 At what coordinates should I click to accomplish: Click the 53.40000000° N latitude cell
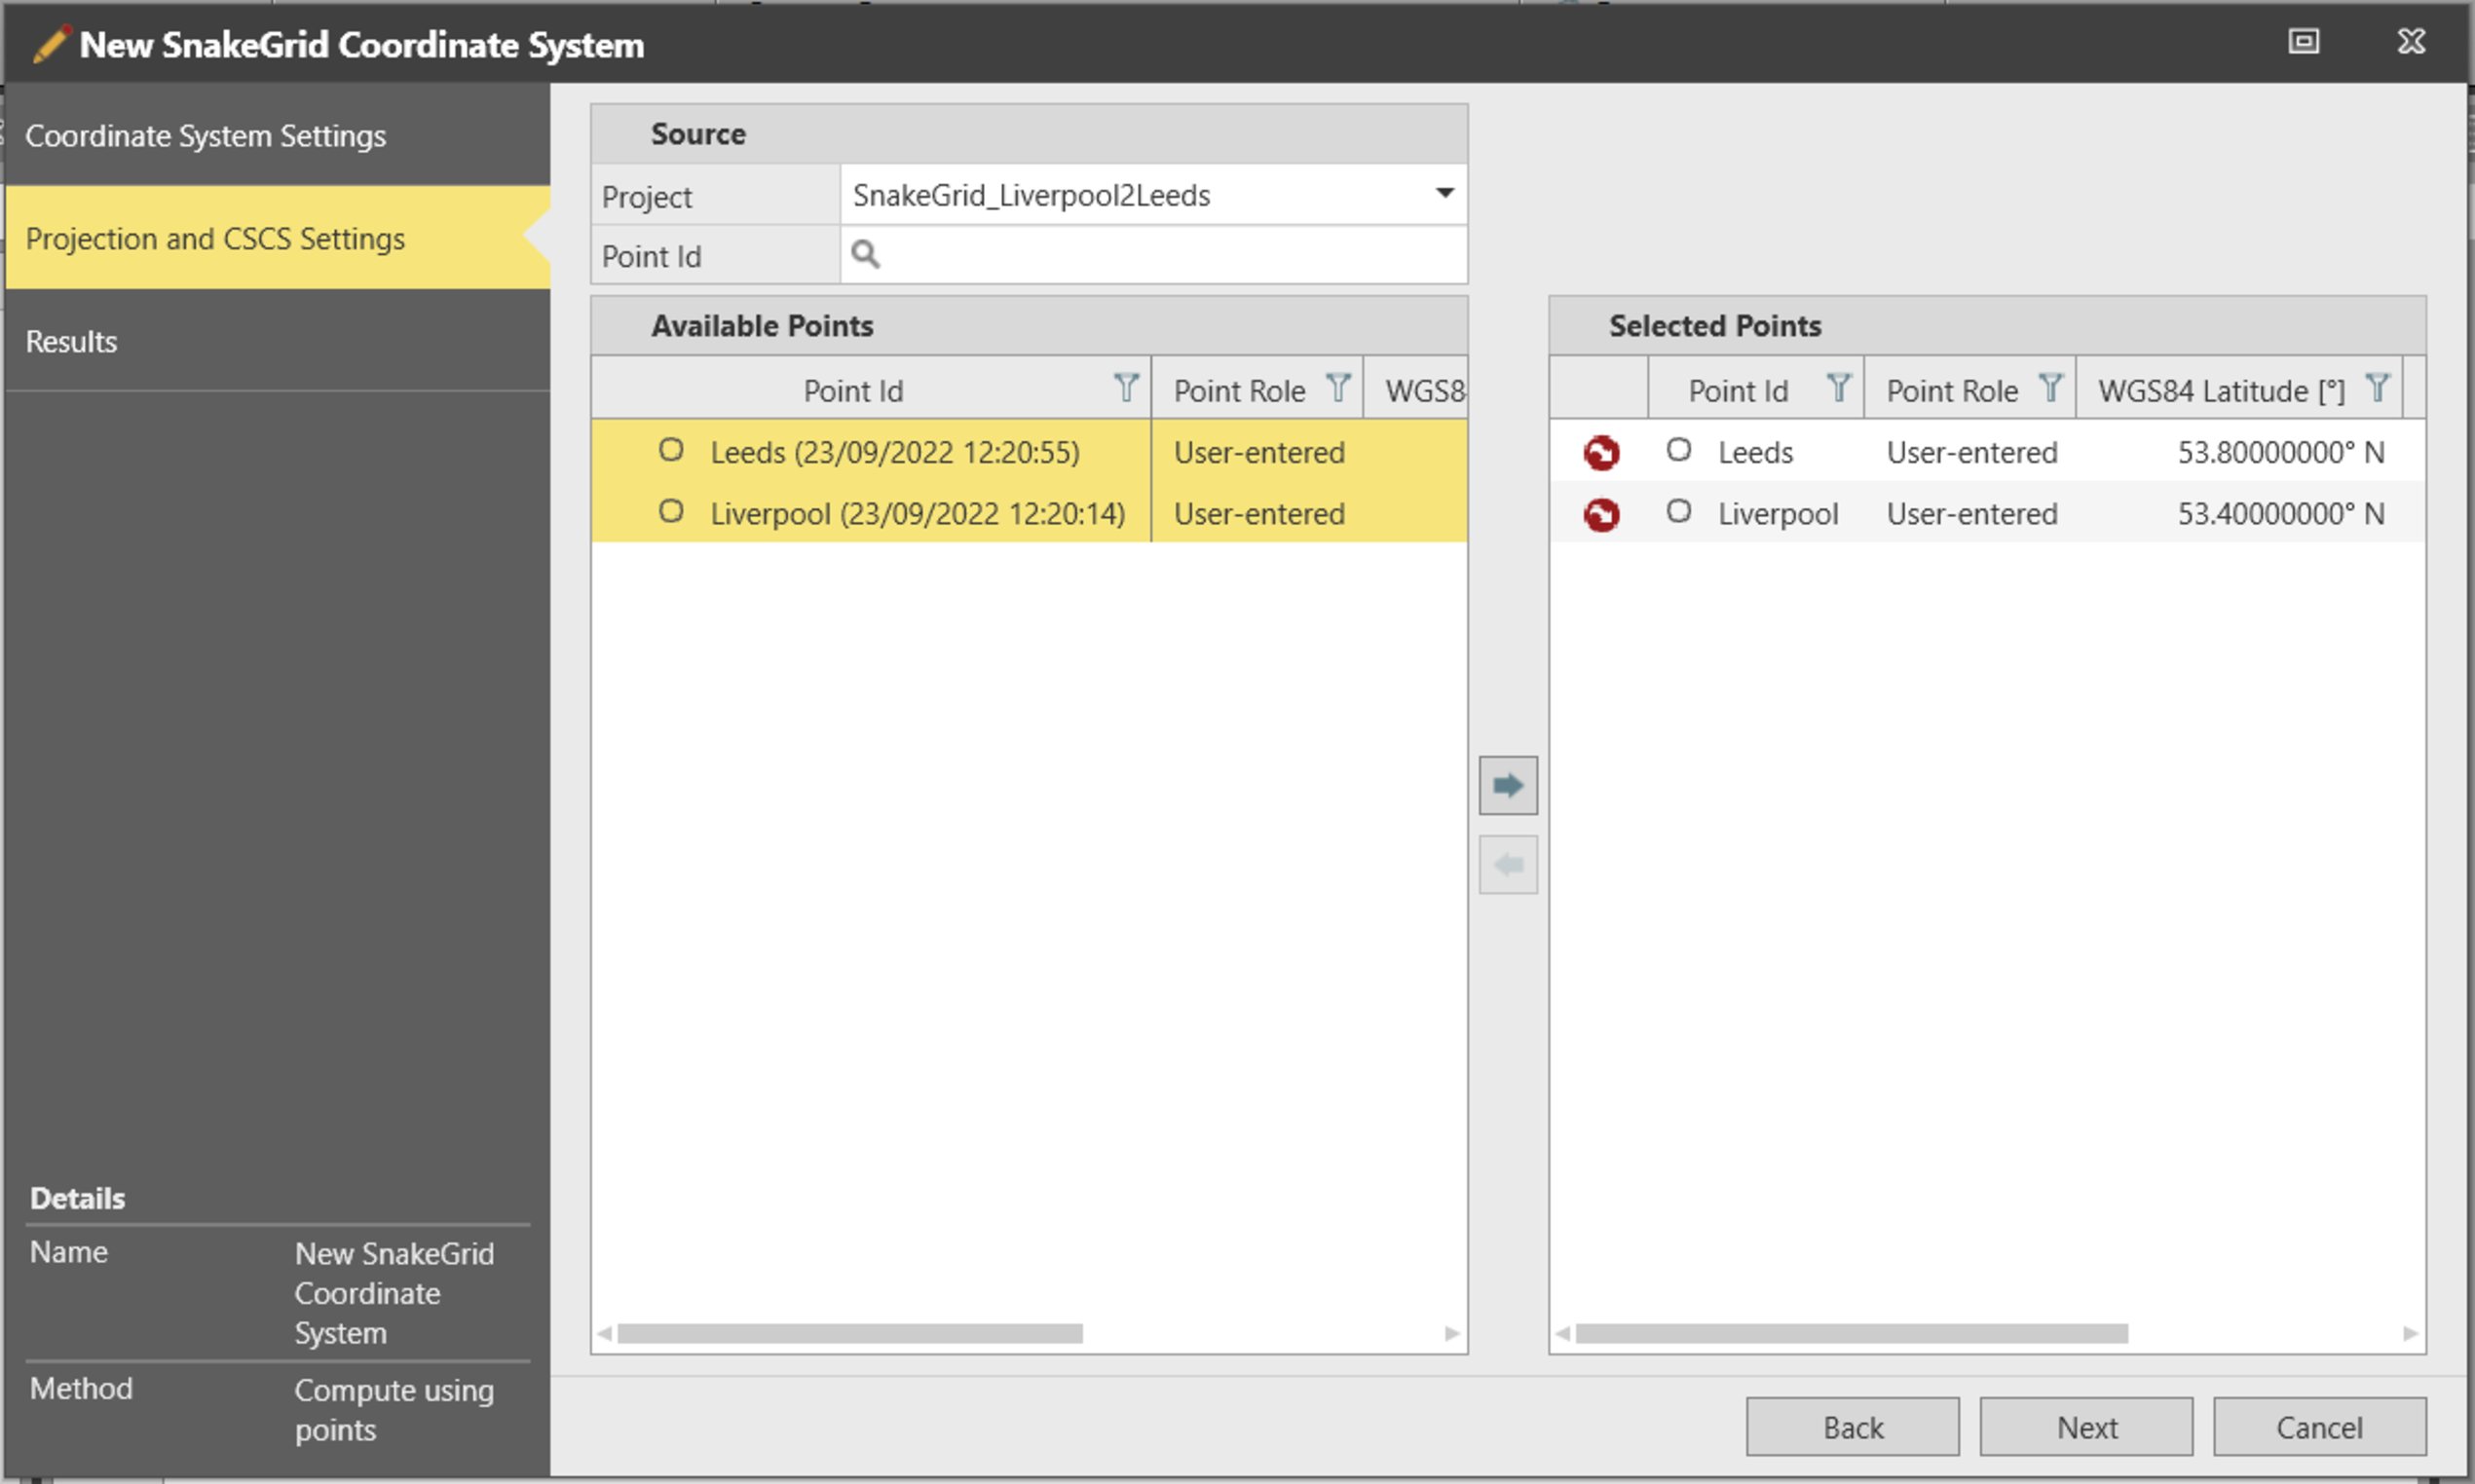(2281, 514)
